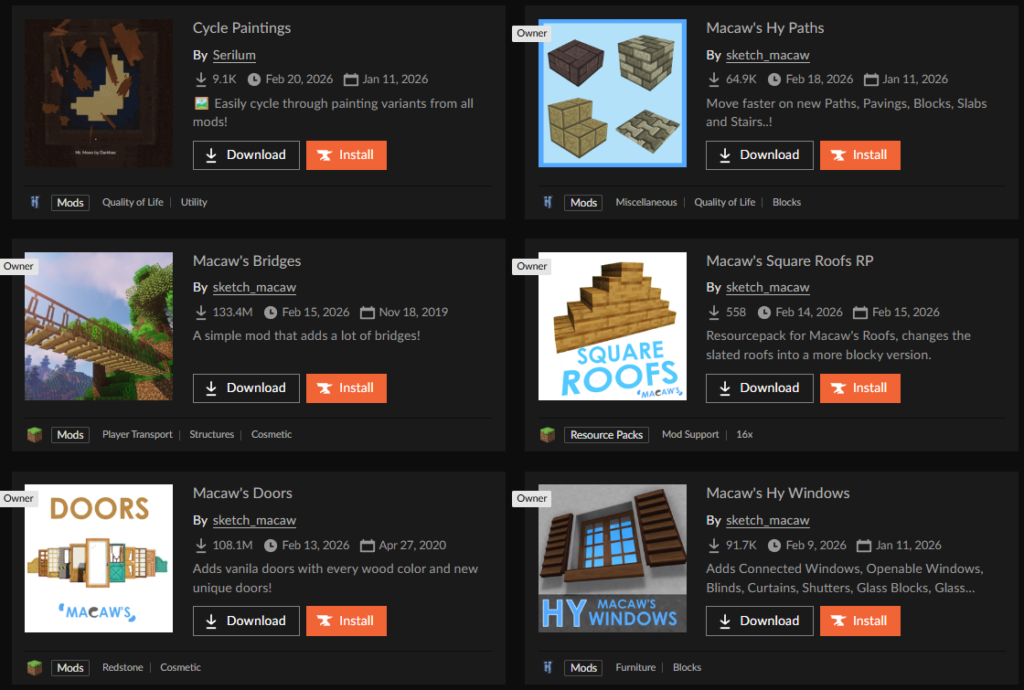Install Macaw's Hy Windows
Viewport: 1024px width, 690px height.
[x=860, y=621]
